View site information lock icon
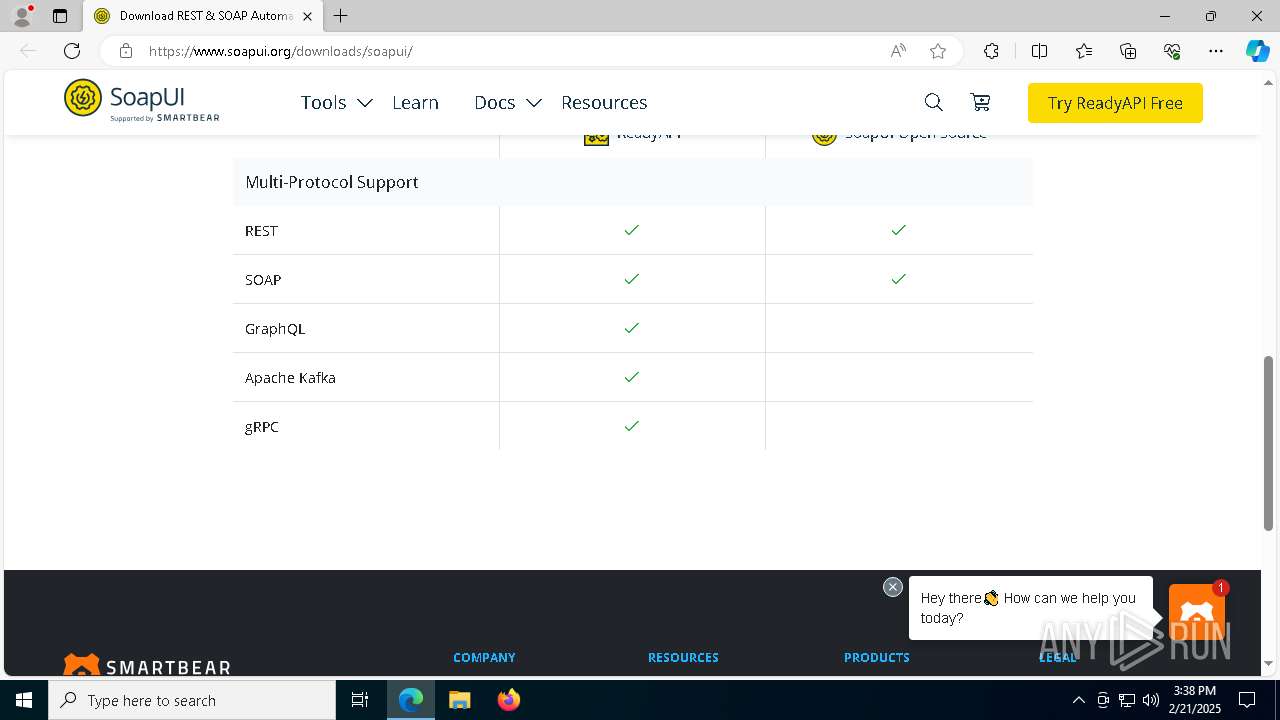Image resolution: width=1280 pixels, height=720 pixels. [125, 51]
